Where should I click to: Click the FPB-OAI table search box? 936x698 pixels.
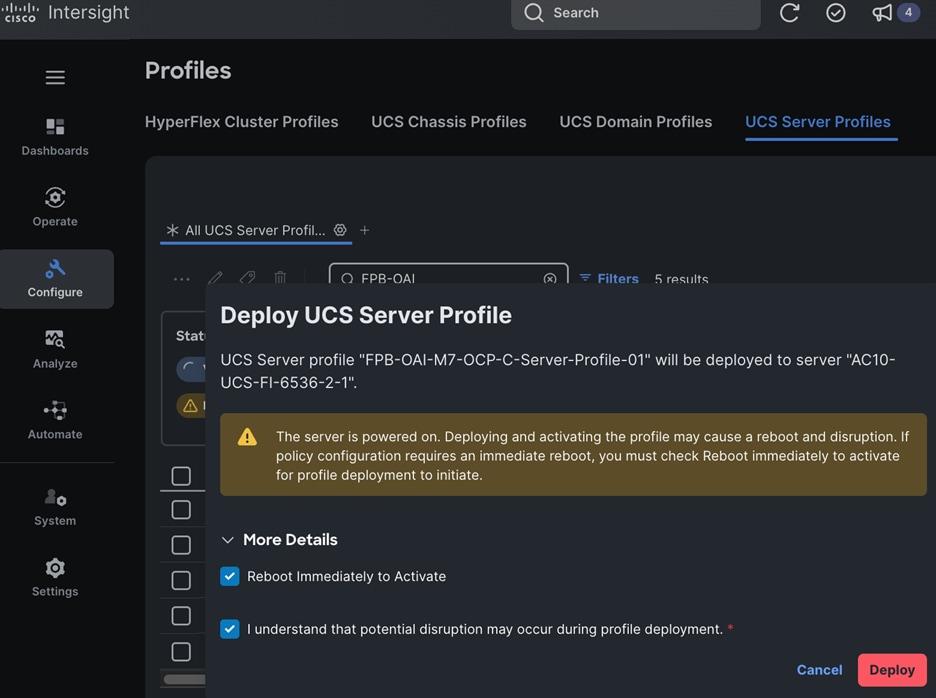[448, 275]
